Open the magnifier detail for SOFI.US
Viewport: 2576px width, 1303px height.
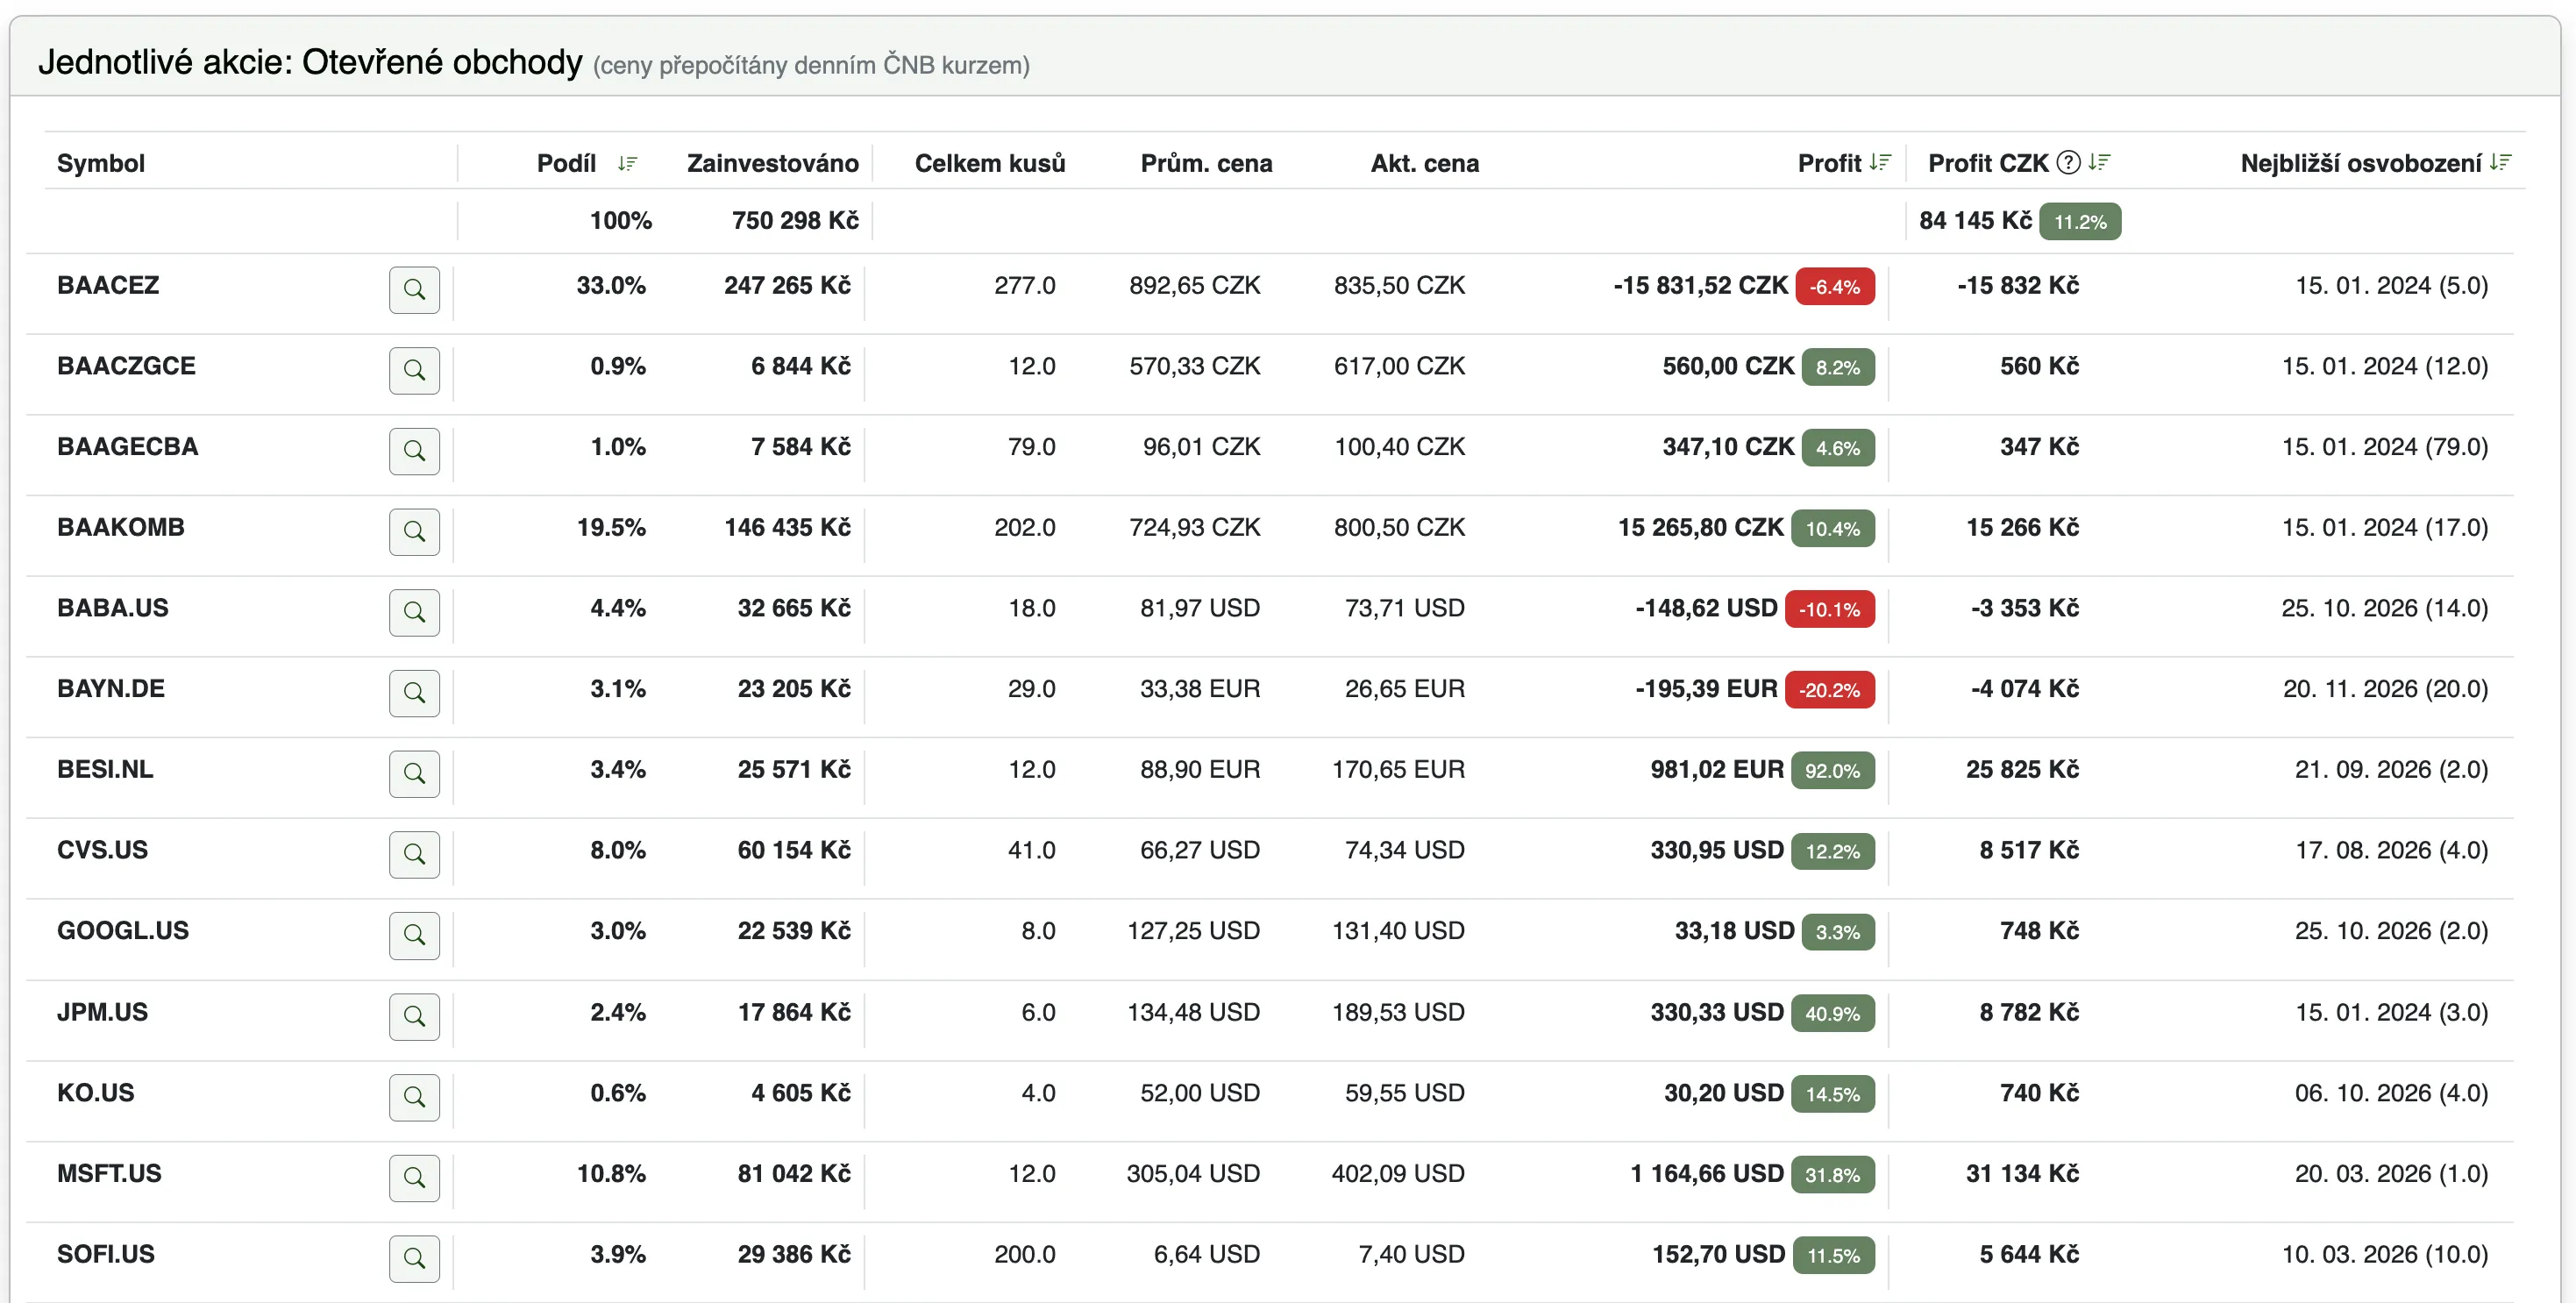414,1259
